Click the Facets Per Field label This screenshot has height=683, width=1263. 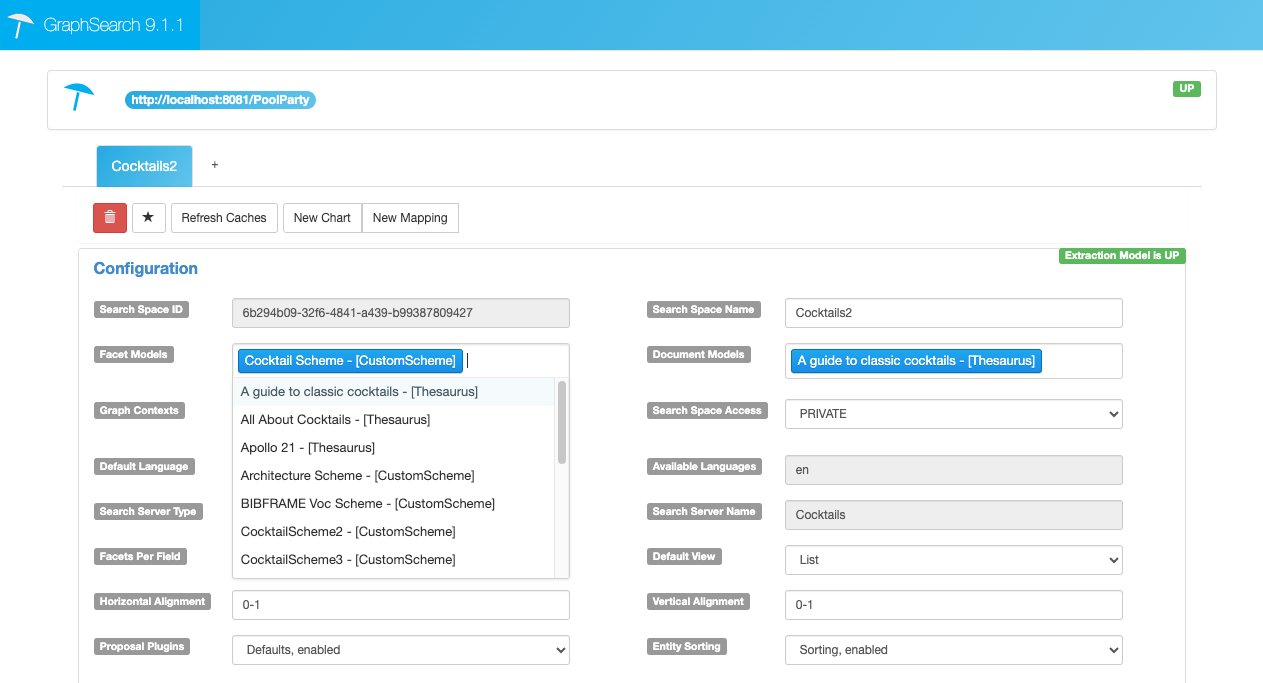point(140,556)
